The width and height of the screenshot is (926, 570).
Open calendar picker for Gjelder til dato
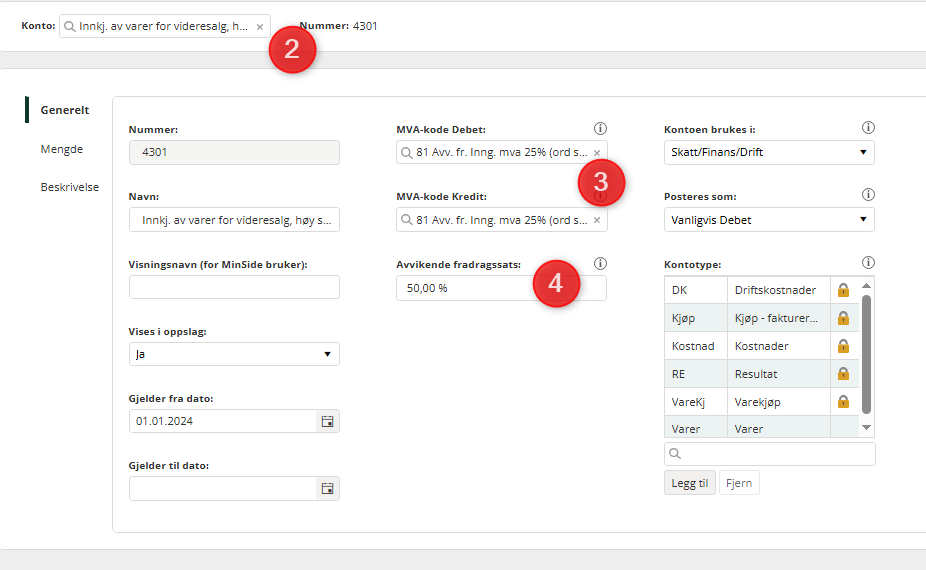(327, 488)
